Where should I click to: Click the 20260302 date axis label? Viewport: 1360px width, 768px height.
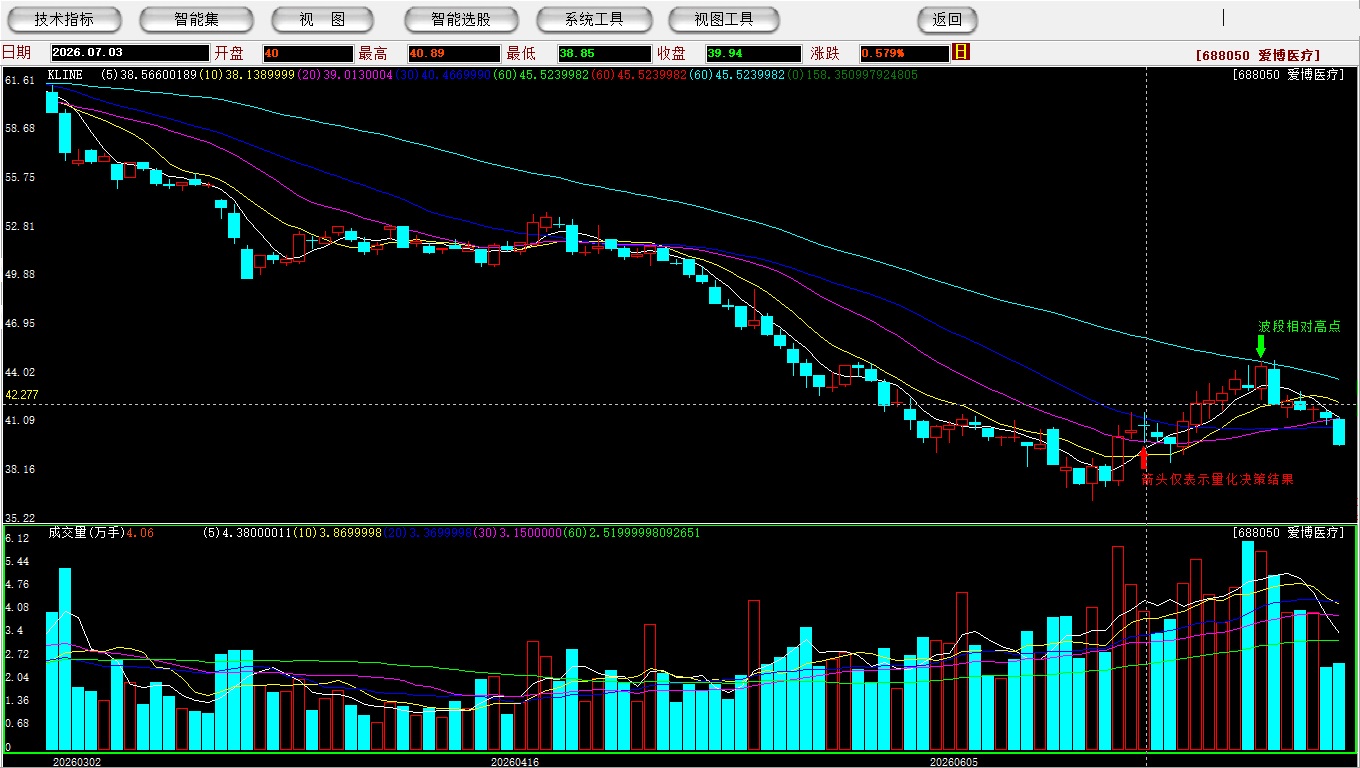[77, 761]
